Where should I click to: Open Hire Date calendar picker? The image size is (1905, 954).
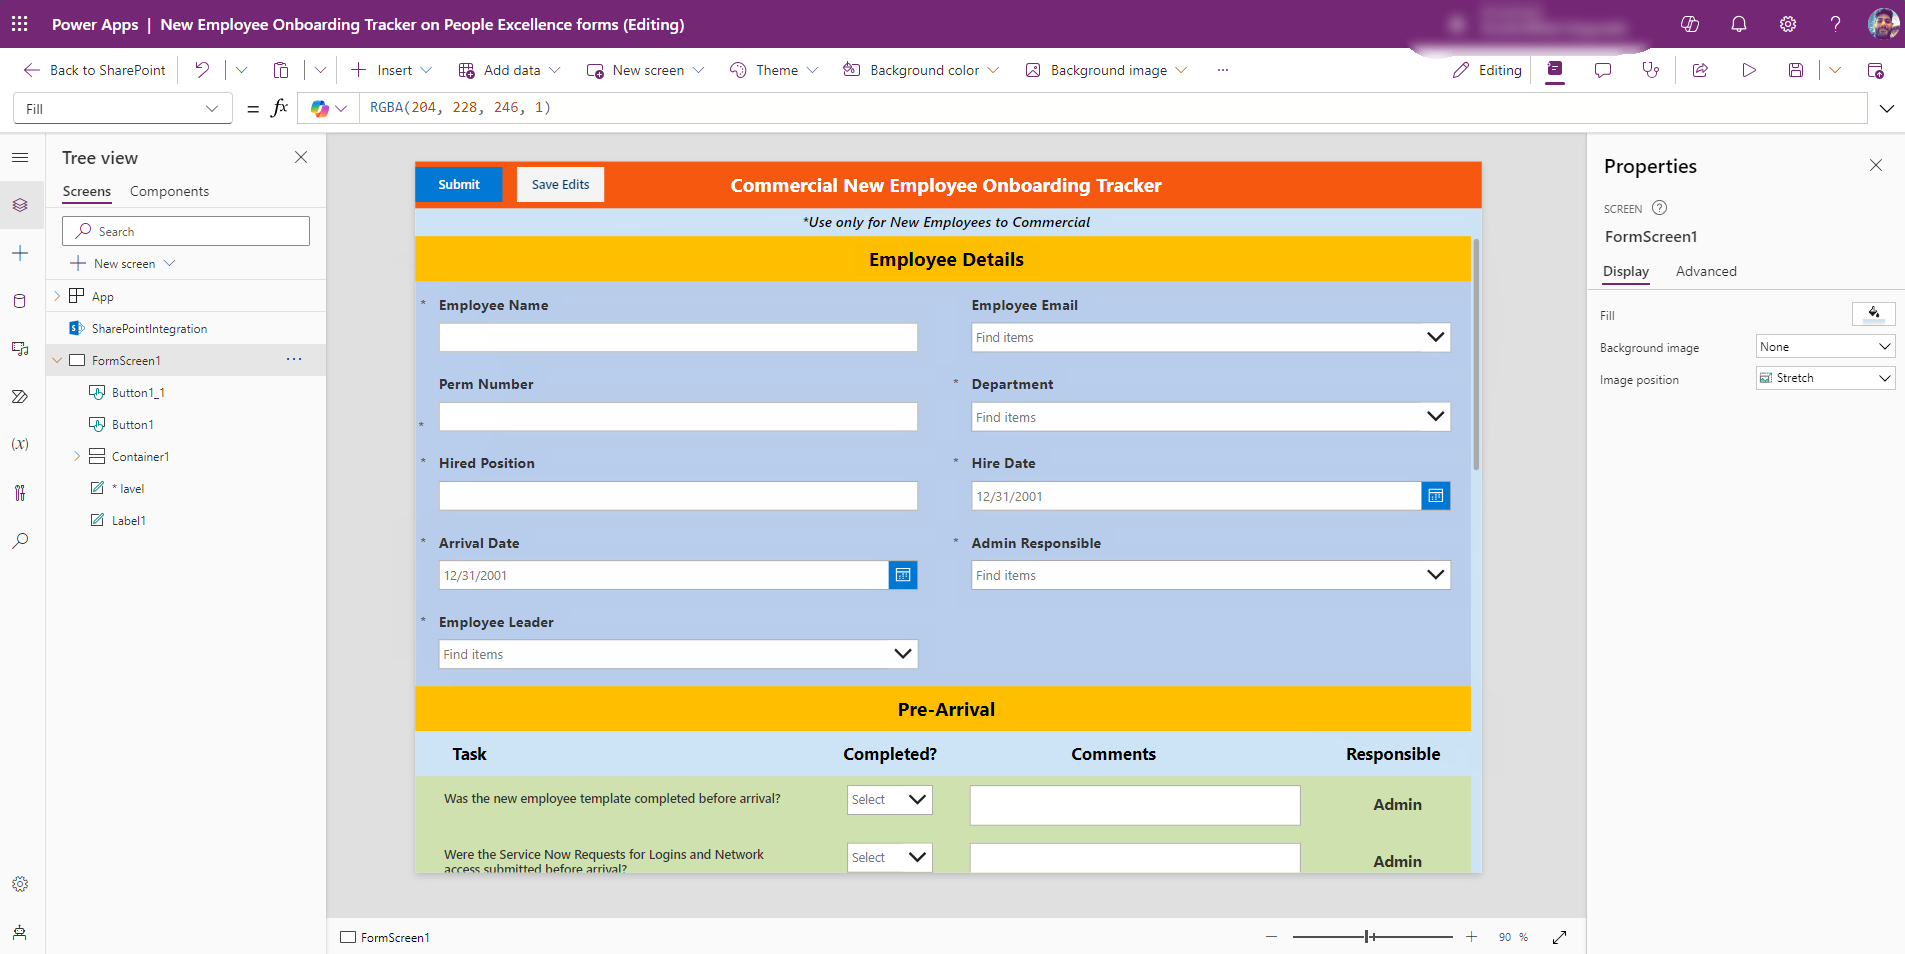point(1436,496)
